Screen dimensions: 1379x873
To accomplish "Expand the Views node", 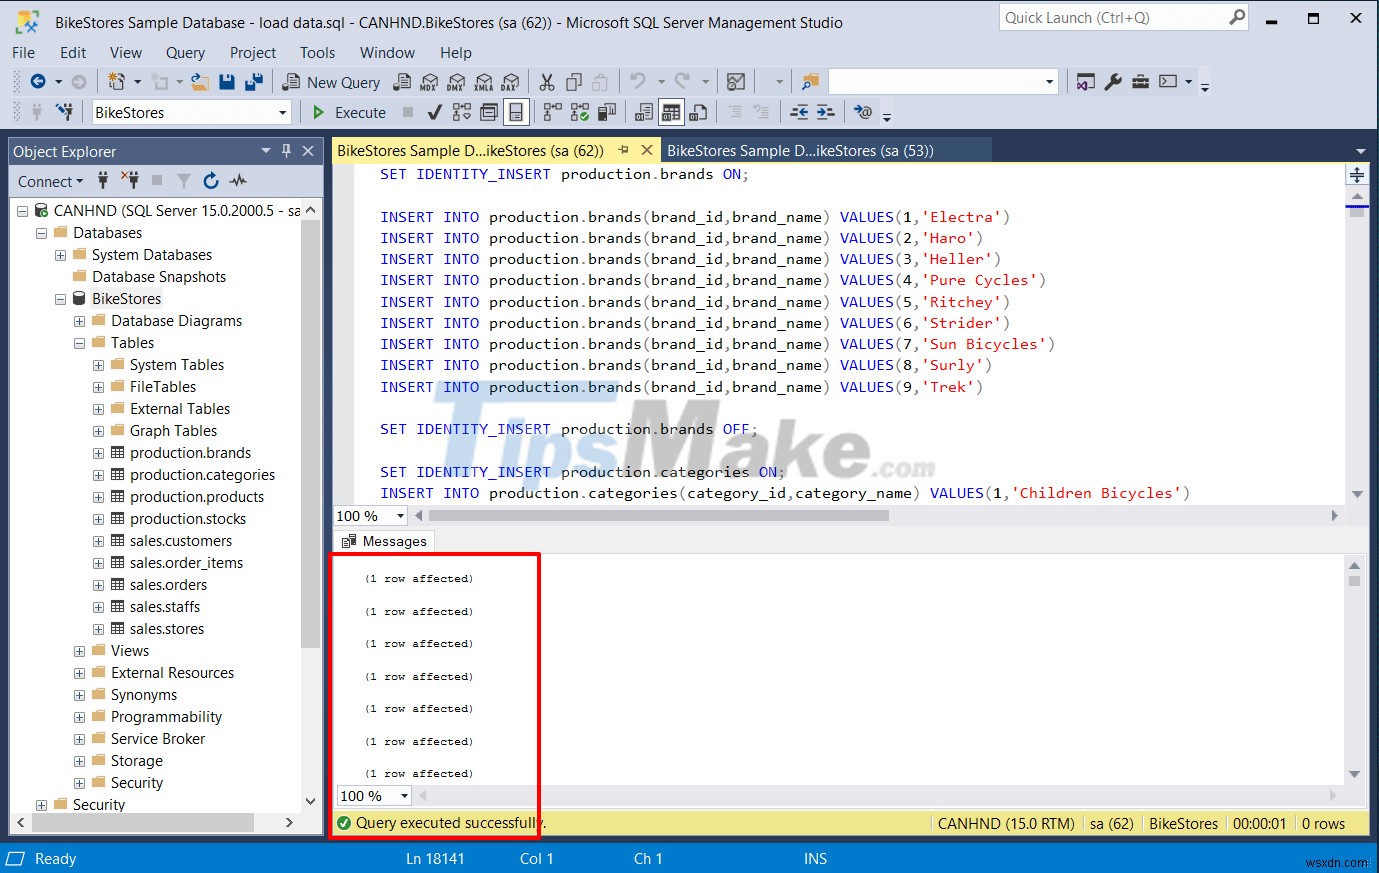I will coord(78,650).
